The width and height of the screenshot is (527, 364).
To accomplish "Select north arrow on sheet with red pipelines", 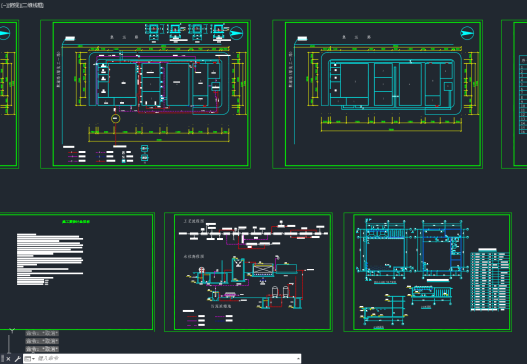I will pyautogui.click(x=236, y=33).
